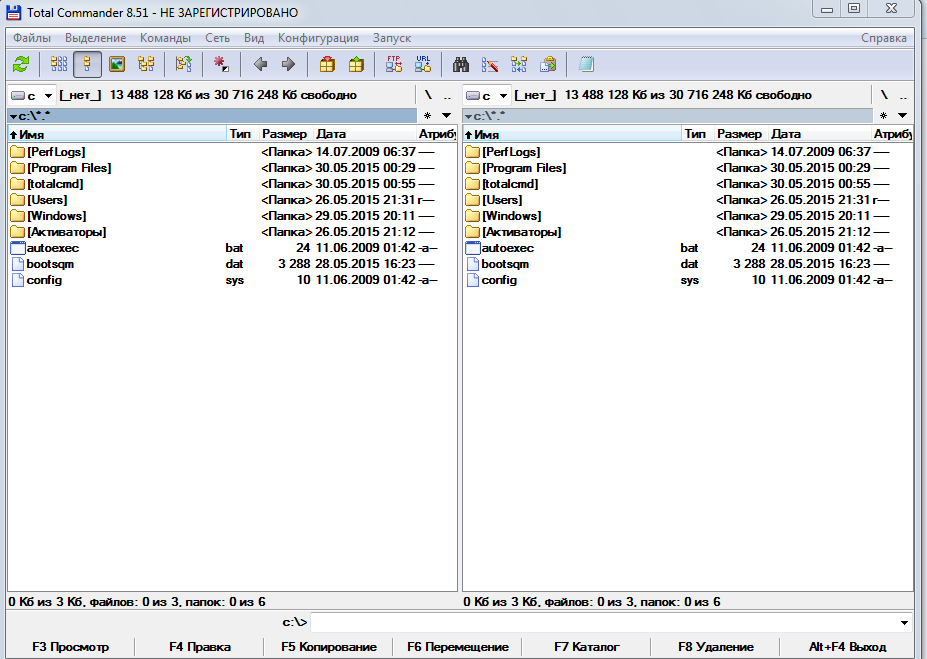Open the Выделение menu
This screenshot has height=659, width=927.
[x=95, y=38]
